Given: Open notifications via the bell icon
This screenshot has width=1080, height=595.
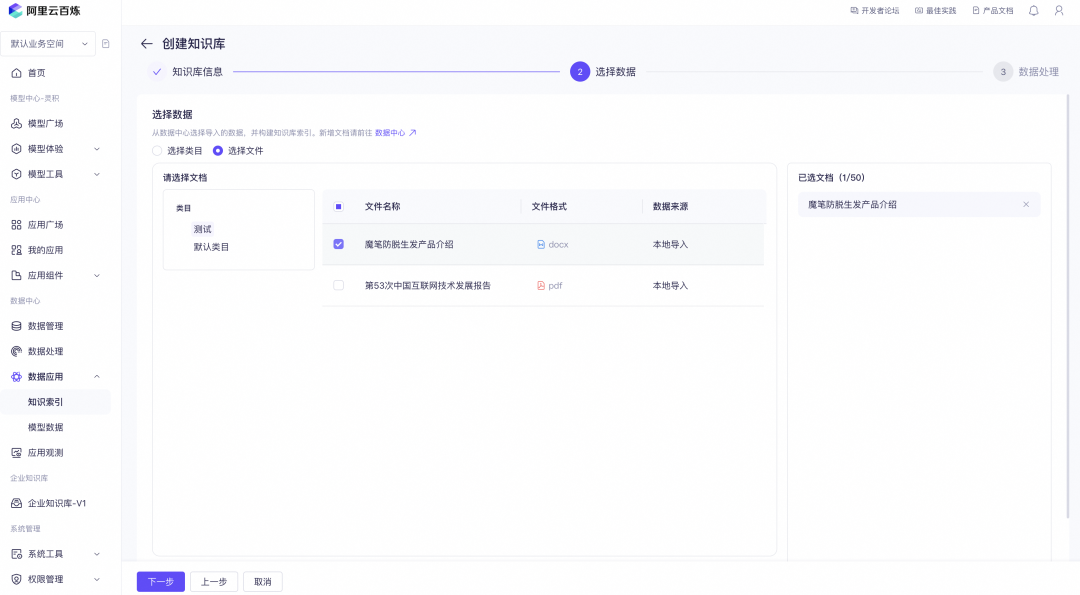Looking at the screenshot, I should (x=1033, y=11).
